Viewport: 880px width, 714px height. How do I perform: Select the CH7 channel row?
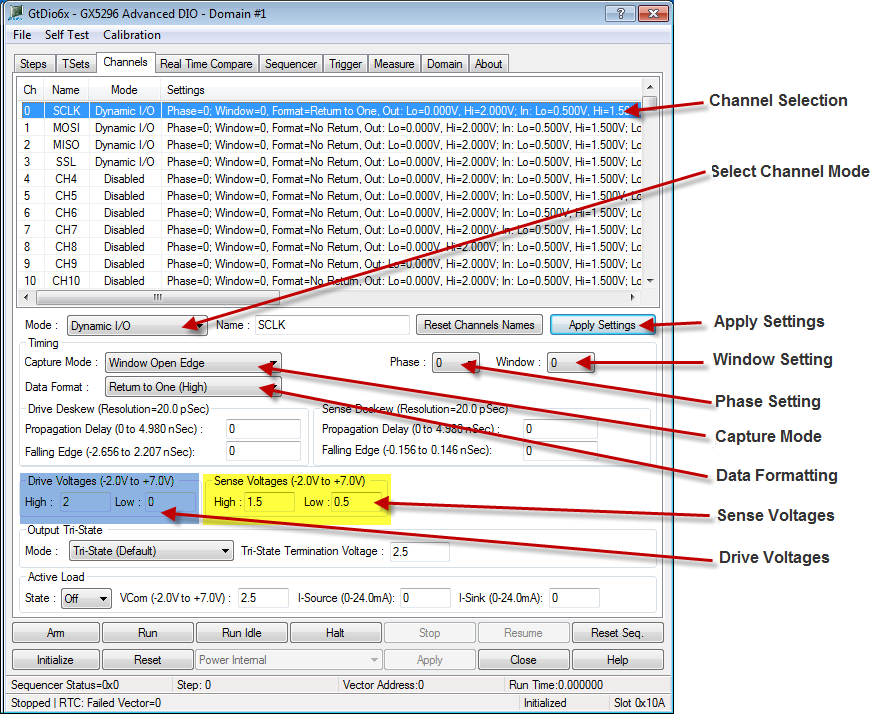(x=331, y=230)
